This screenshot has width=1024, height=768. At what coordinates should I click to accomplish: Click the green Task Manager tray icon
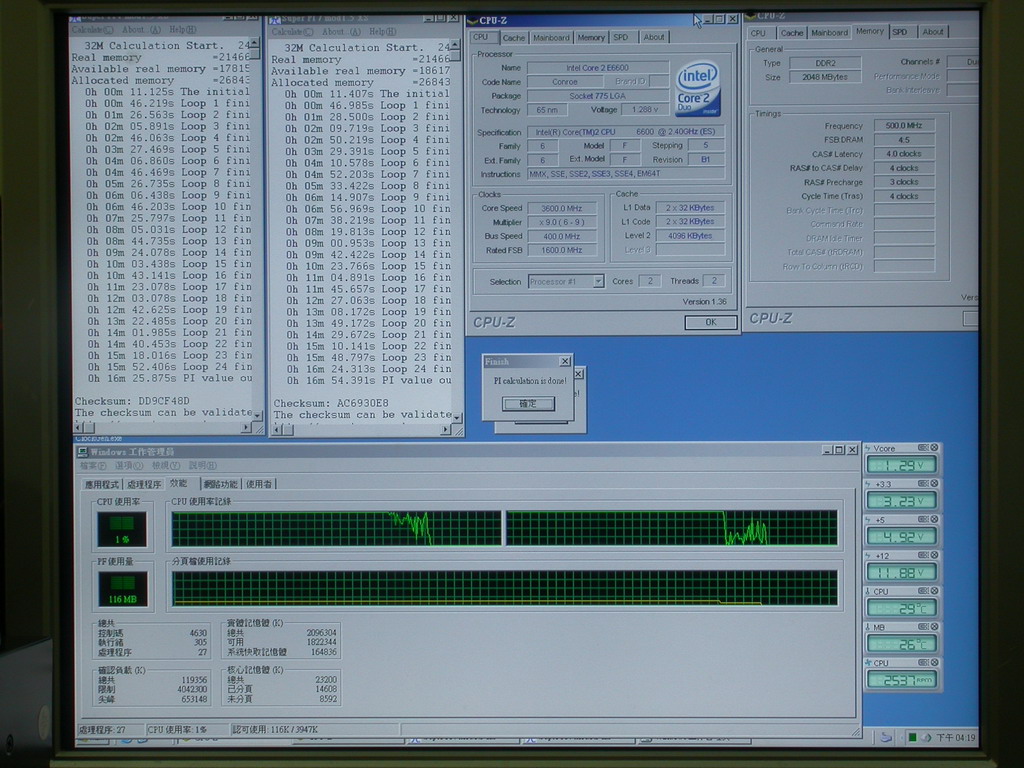[912, 737]
